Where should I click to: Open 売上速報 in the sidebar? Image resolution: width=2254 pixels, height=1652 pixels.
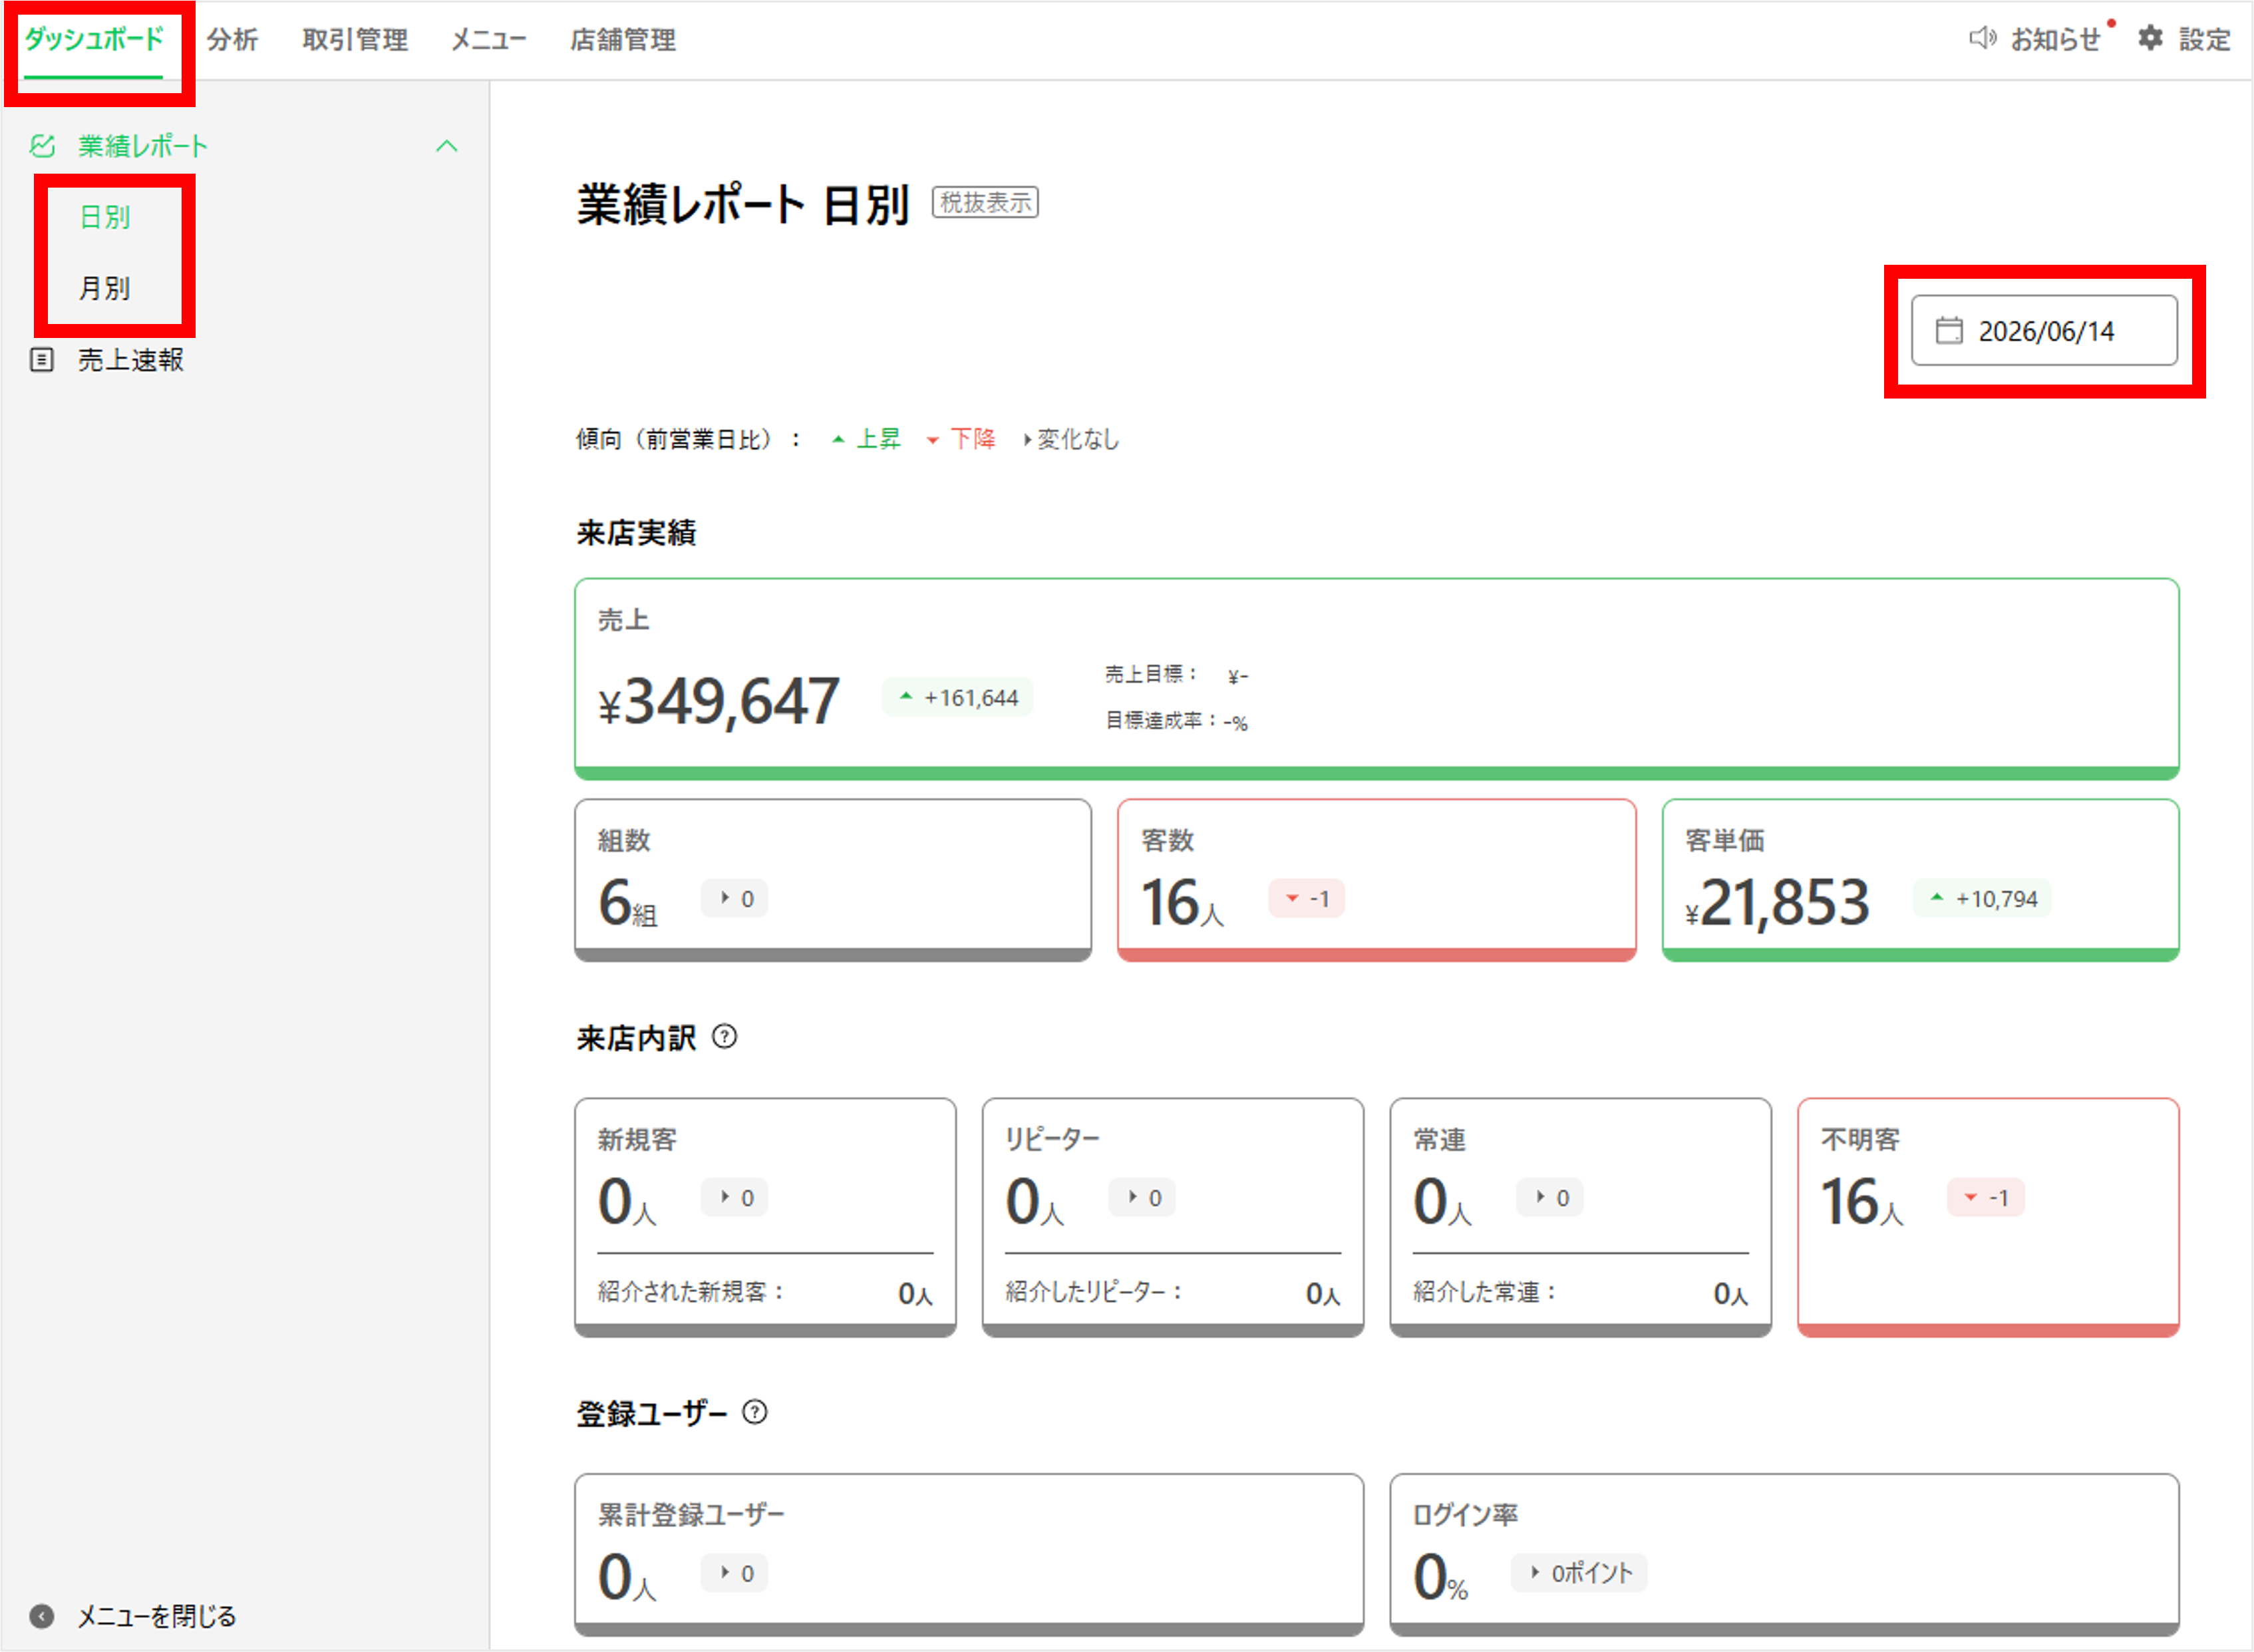coord(130,360)
